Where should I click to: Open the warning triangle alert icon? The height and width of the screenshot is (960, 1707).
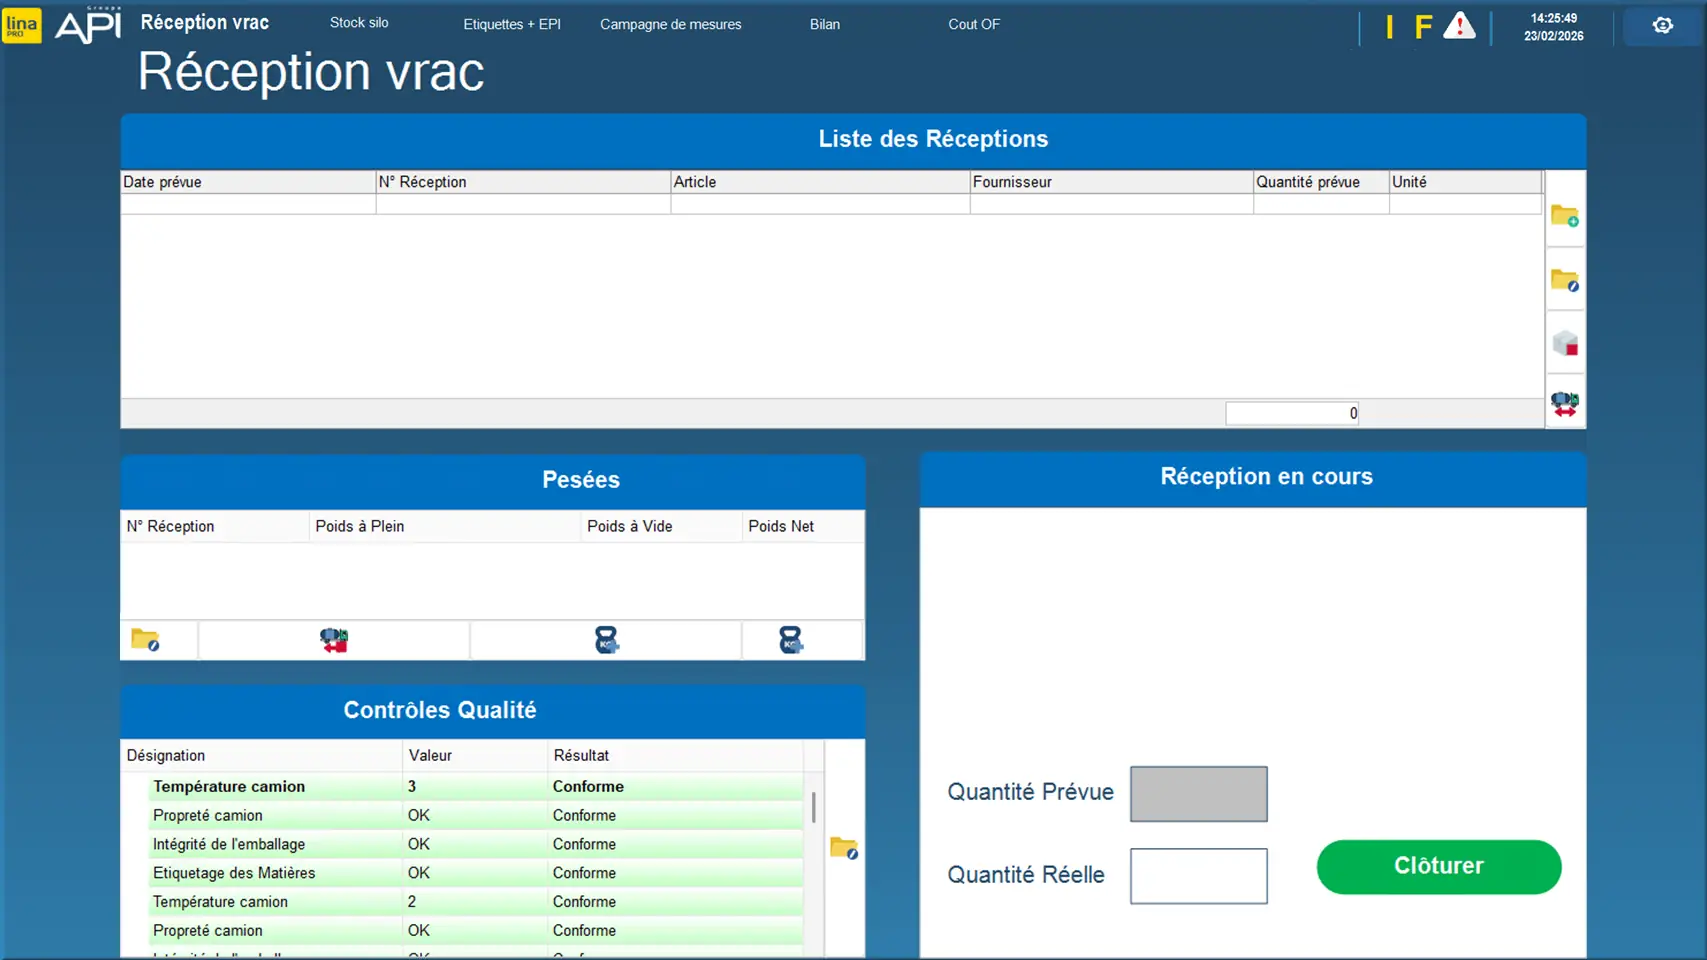pos(1459,26)
